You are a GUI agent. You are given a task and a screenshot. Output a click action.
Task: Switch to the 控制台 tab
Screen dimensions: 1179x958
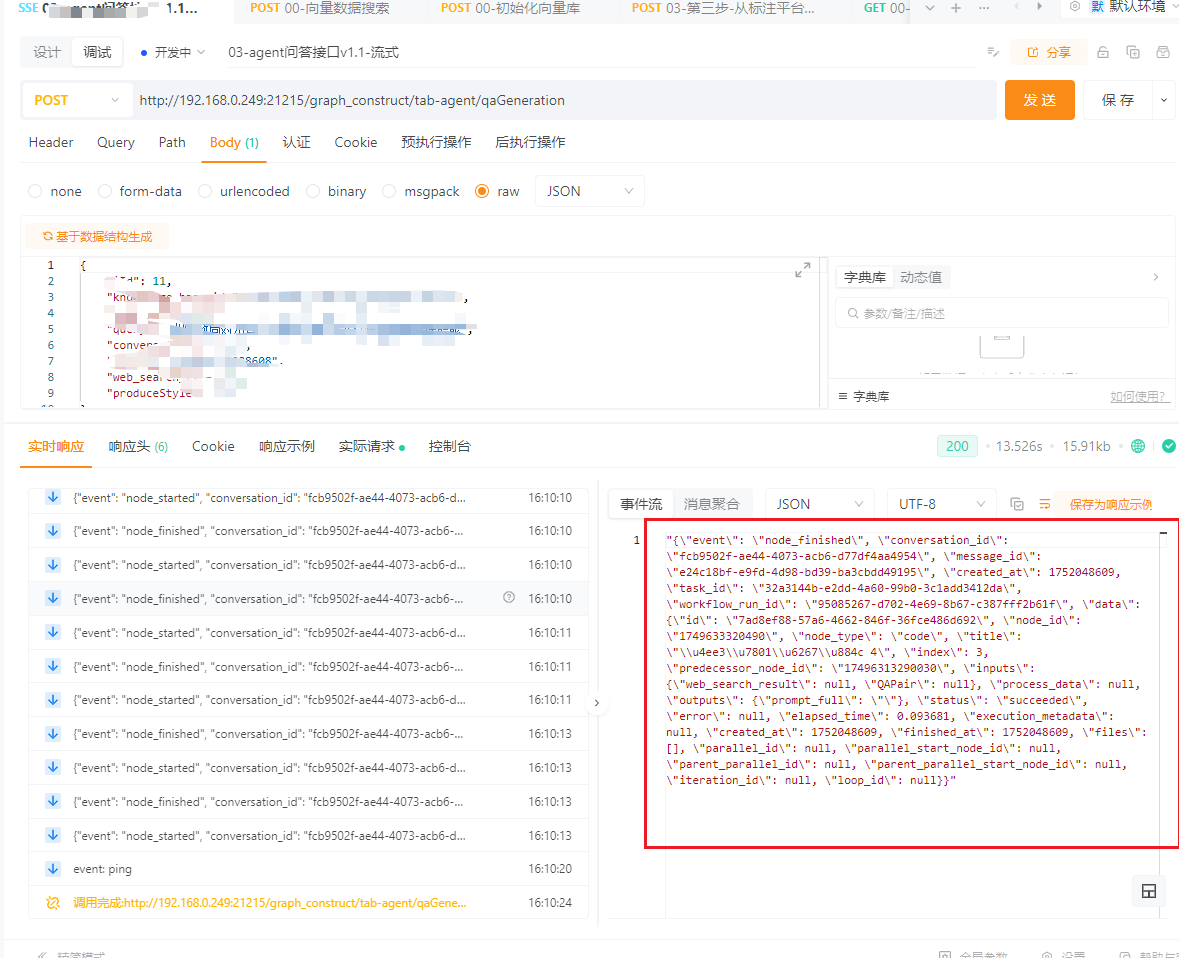pyautogui.click(x=449, y=446)
